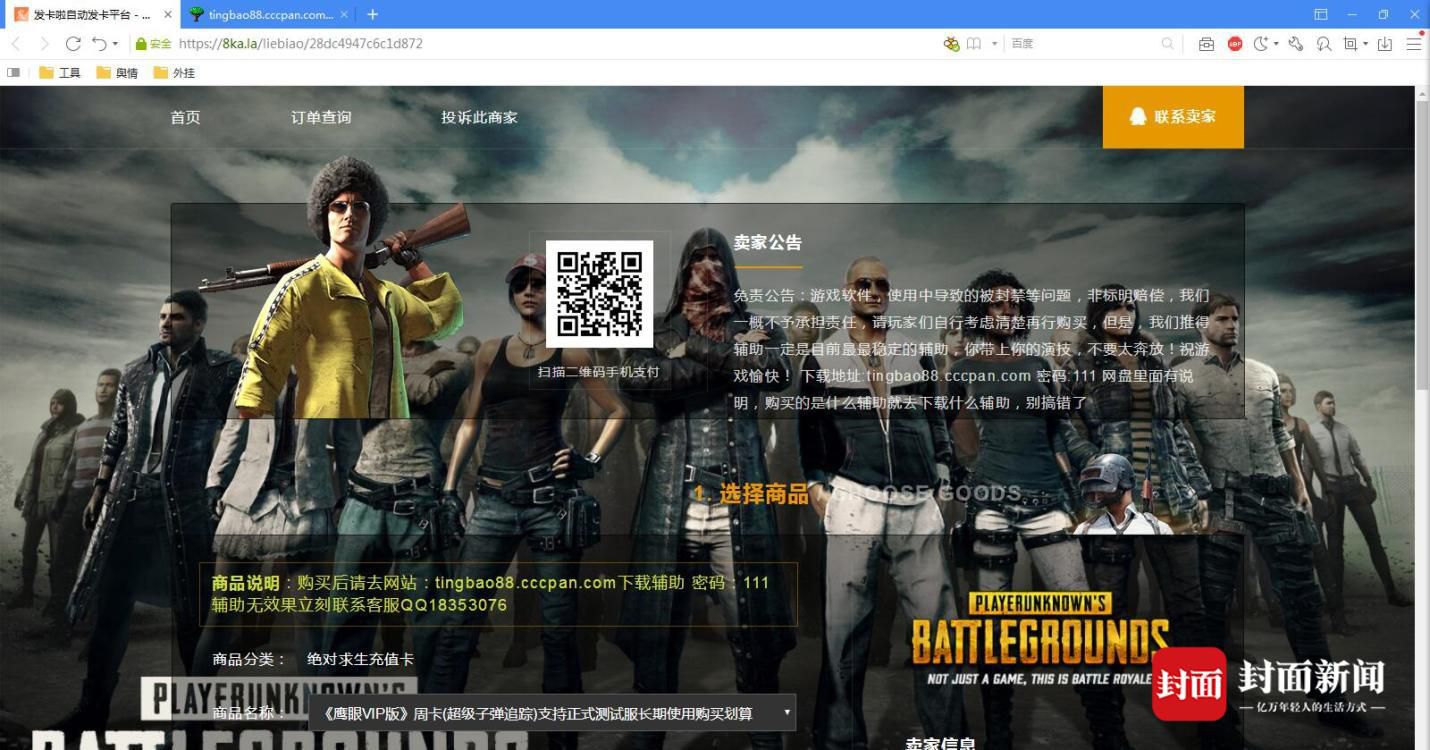Click the screenshot crop tool icon
The image size is (1430, 750).
coord(1351,44)
